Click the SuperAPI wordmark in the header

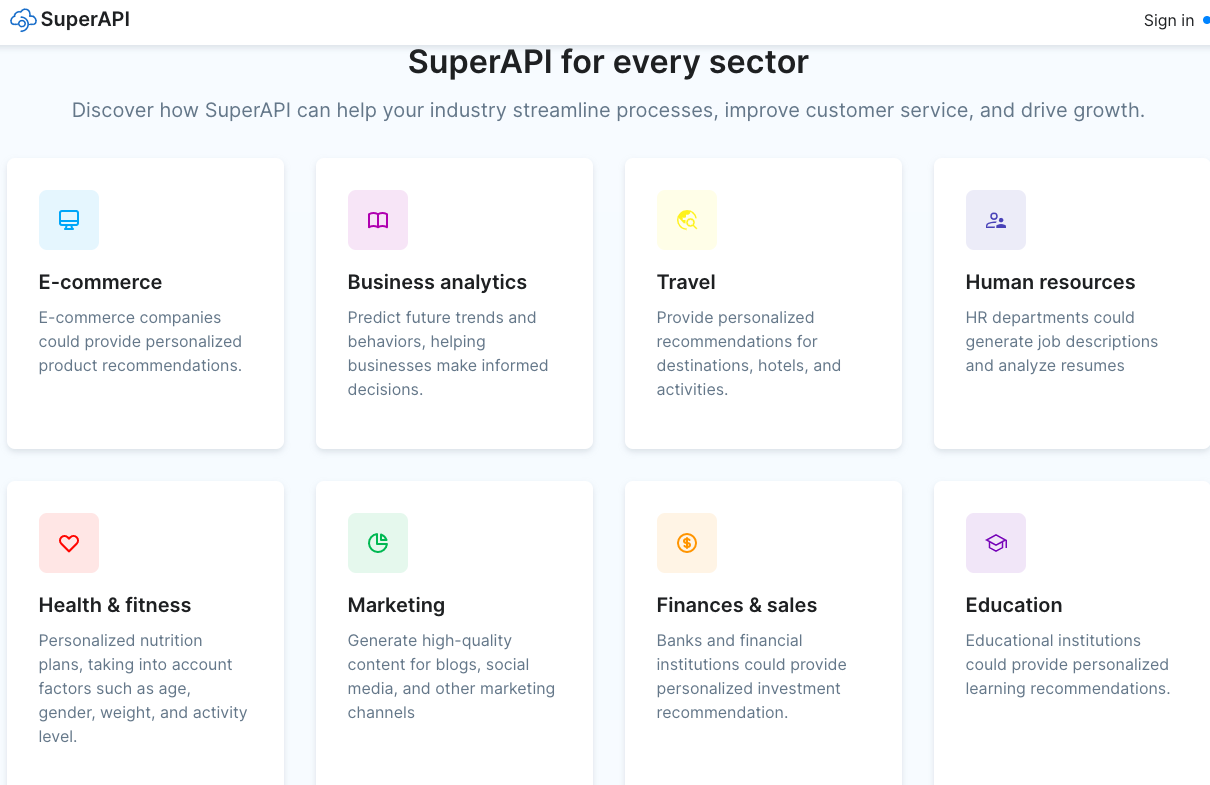(85, 20)
